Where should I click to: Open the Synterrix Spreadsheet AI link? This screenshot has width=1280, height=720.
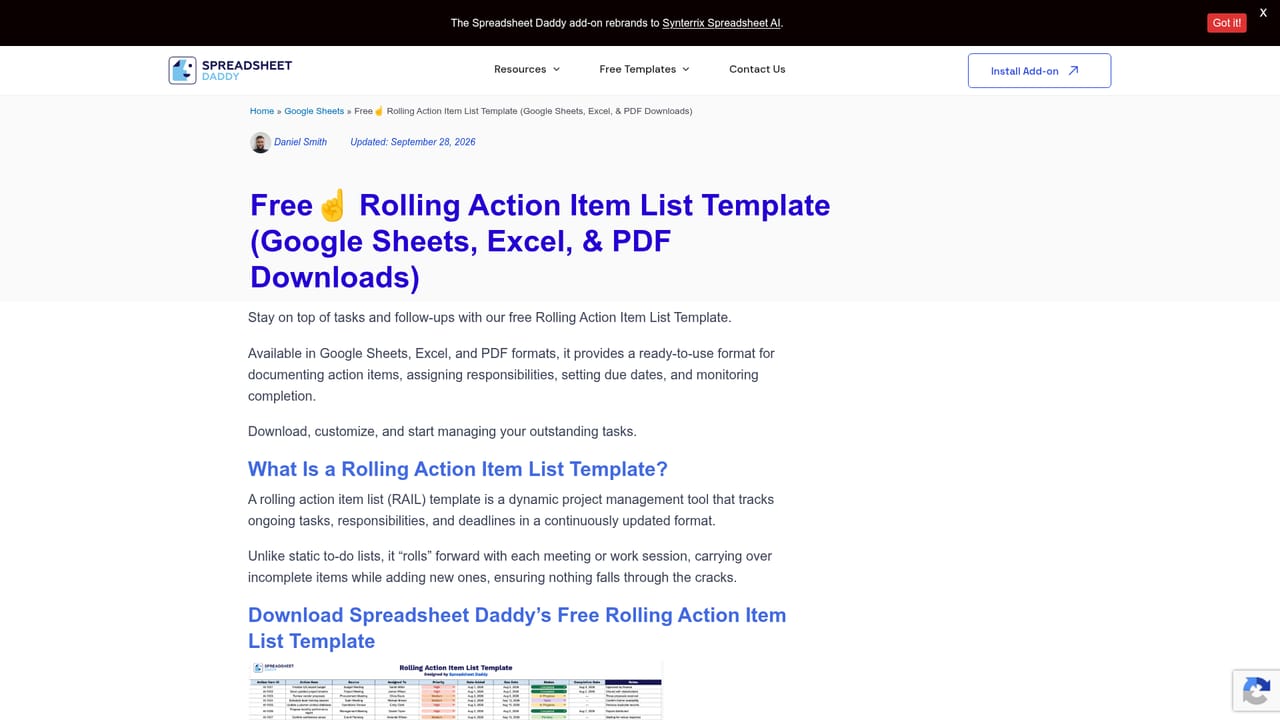[721, 23]
